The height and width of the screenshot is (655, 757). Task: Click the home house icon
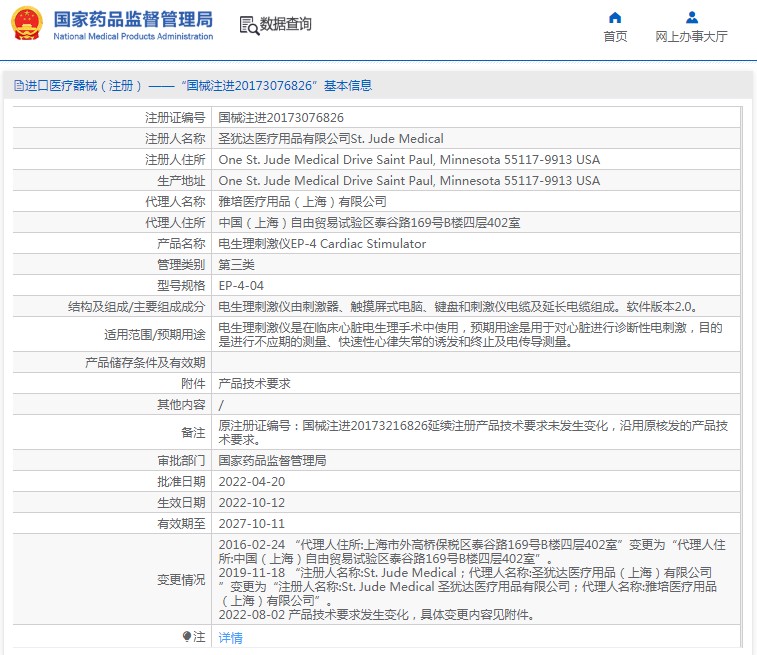coord(615,18)
